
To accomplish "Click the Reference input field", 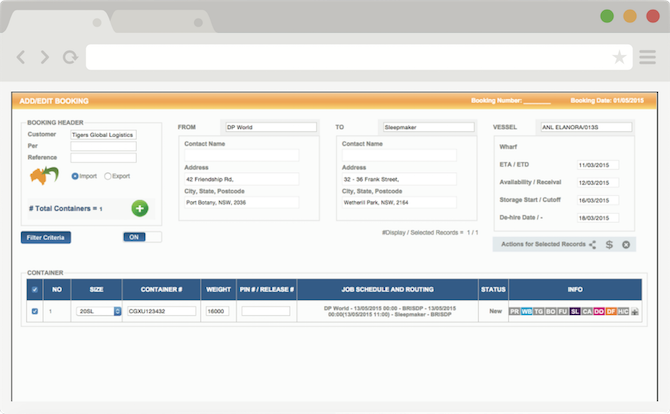I will tap(103, 158).
